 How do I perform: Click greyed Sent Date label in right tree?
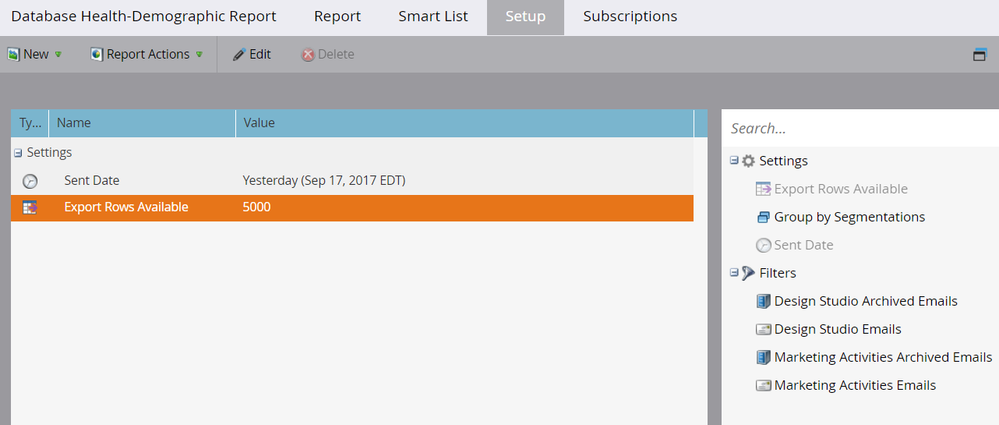coord(803,245)
